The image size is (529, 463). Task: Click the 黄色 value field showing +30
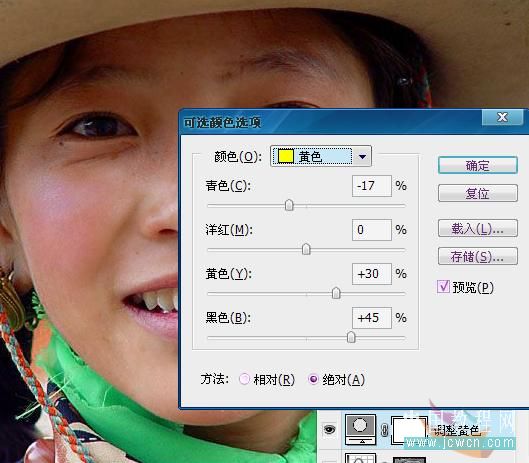point(372,274)
